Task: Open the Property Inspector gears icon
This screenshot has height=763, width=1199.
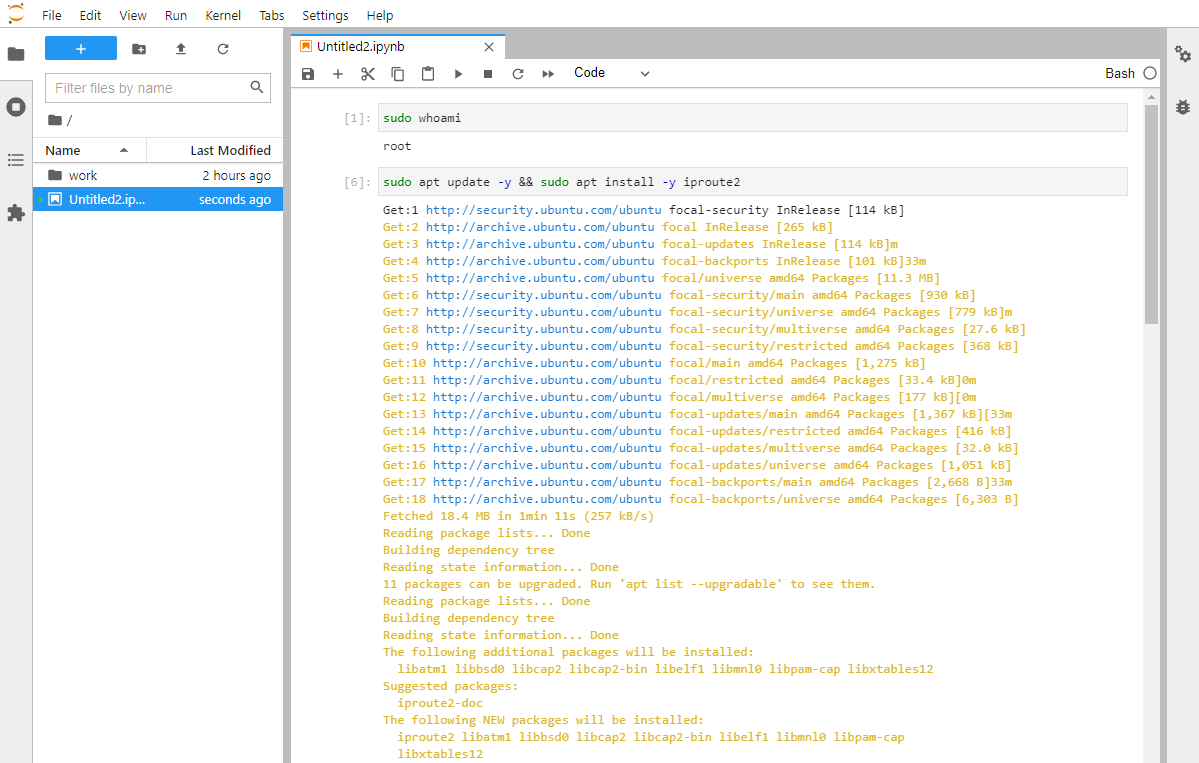Action: (1183, 54)
